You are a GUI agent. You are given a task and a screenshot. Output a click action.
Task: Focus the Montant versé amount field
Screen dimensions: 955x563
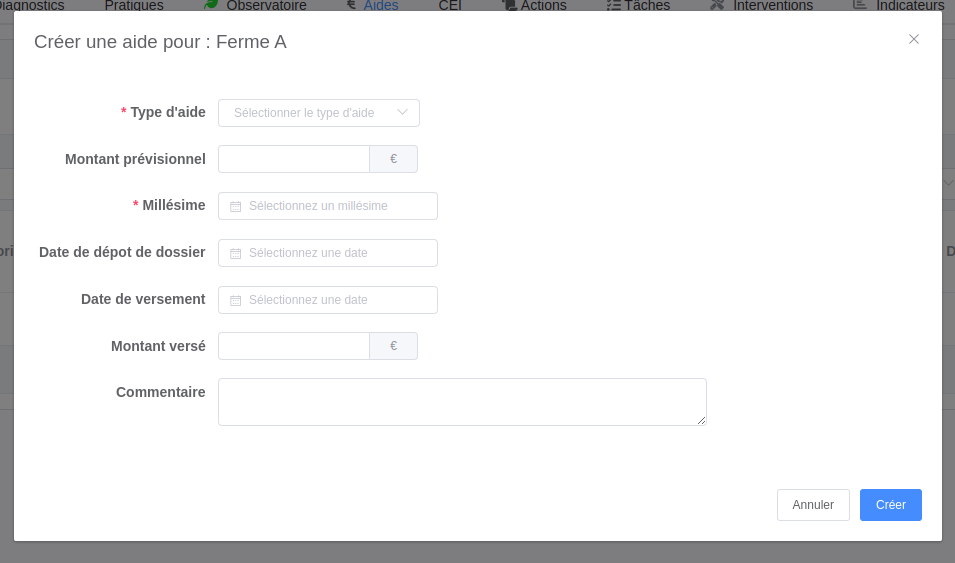(294, 346)
